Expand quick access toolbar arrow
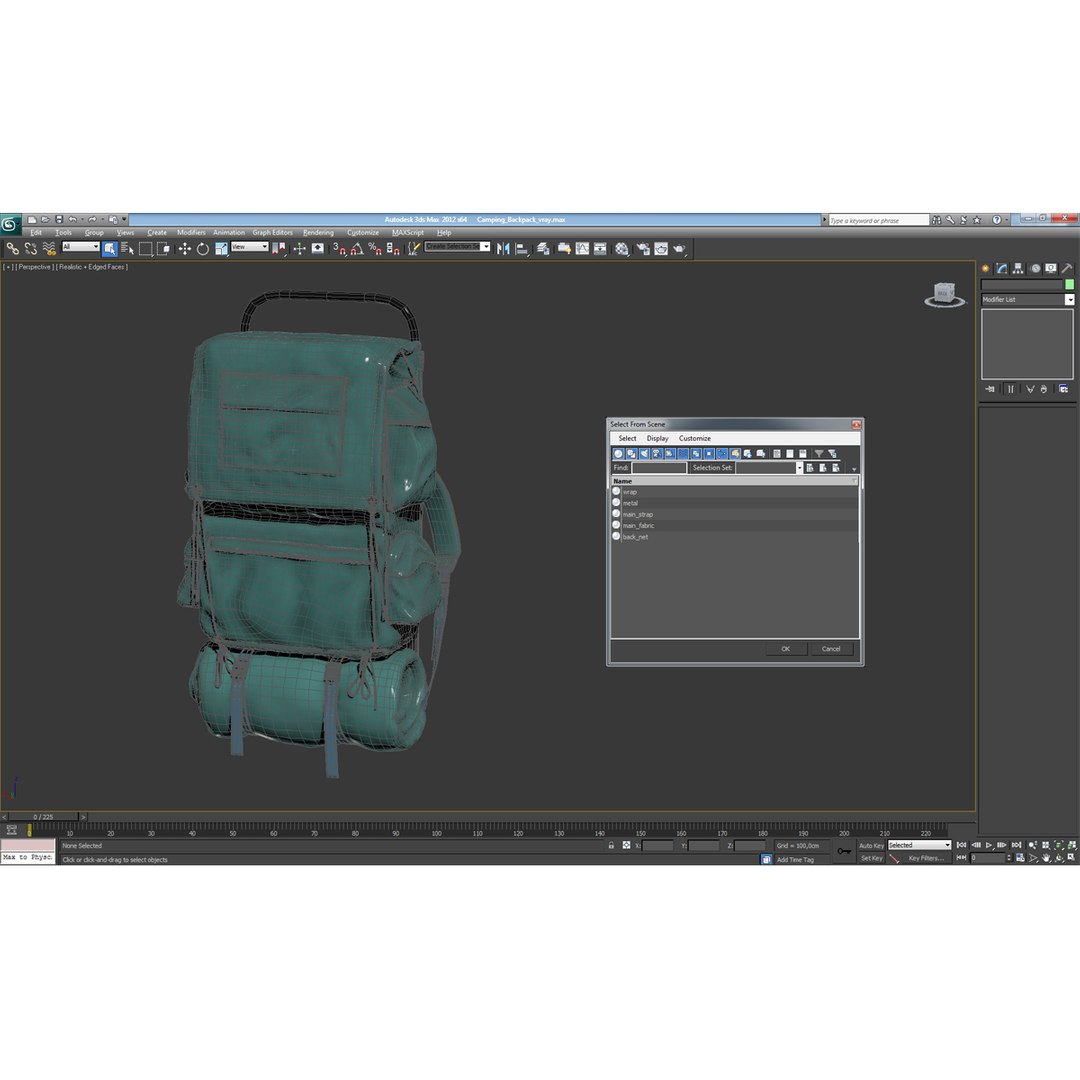The image size is (1080, 1080). click(x=124, y=220)
